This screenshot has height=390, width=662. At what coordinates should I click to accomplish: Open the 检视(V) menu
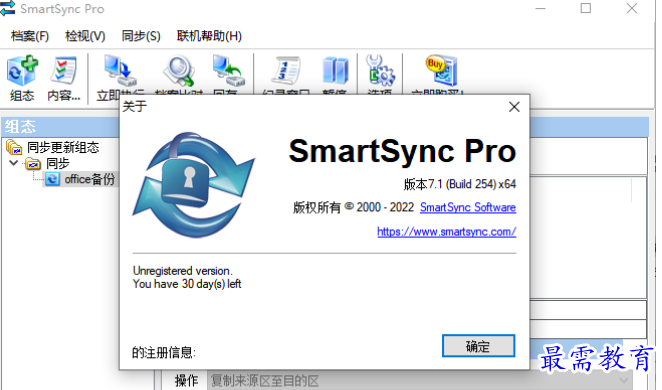click(85, 36)
